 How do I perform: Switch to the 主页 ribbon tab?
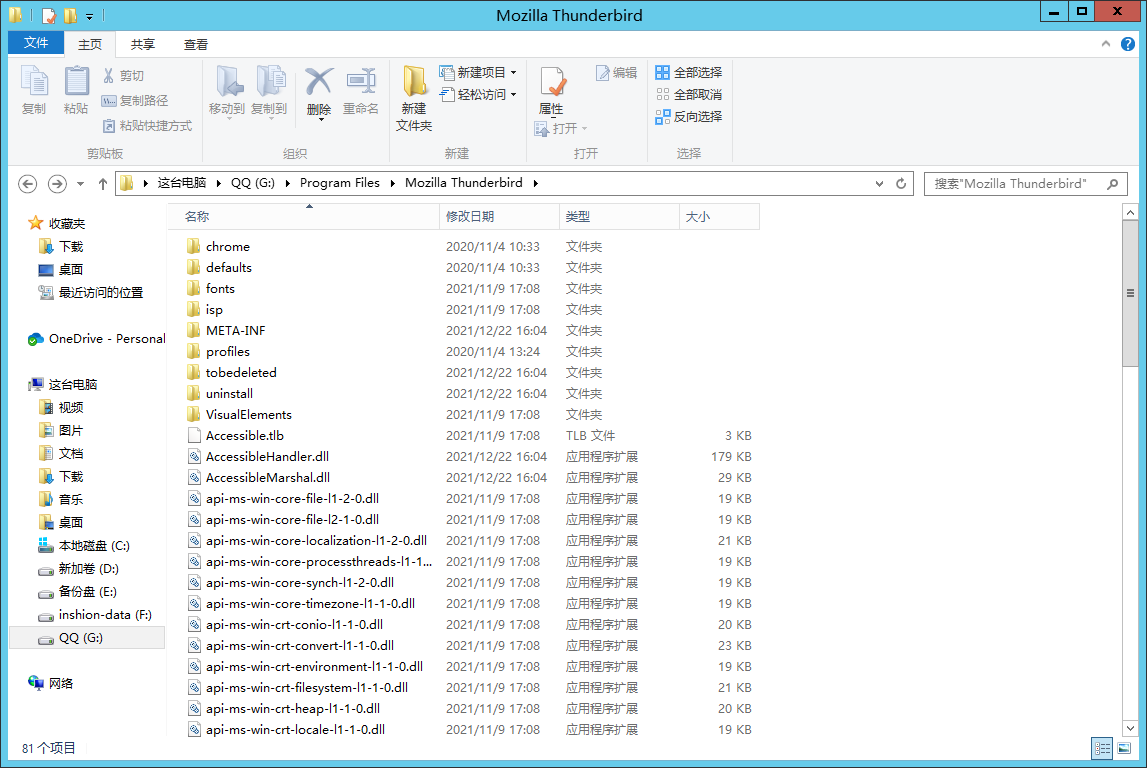90,45
